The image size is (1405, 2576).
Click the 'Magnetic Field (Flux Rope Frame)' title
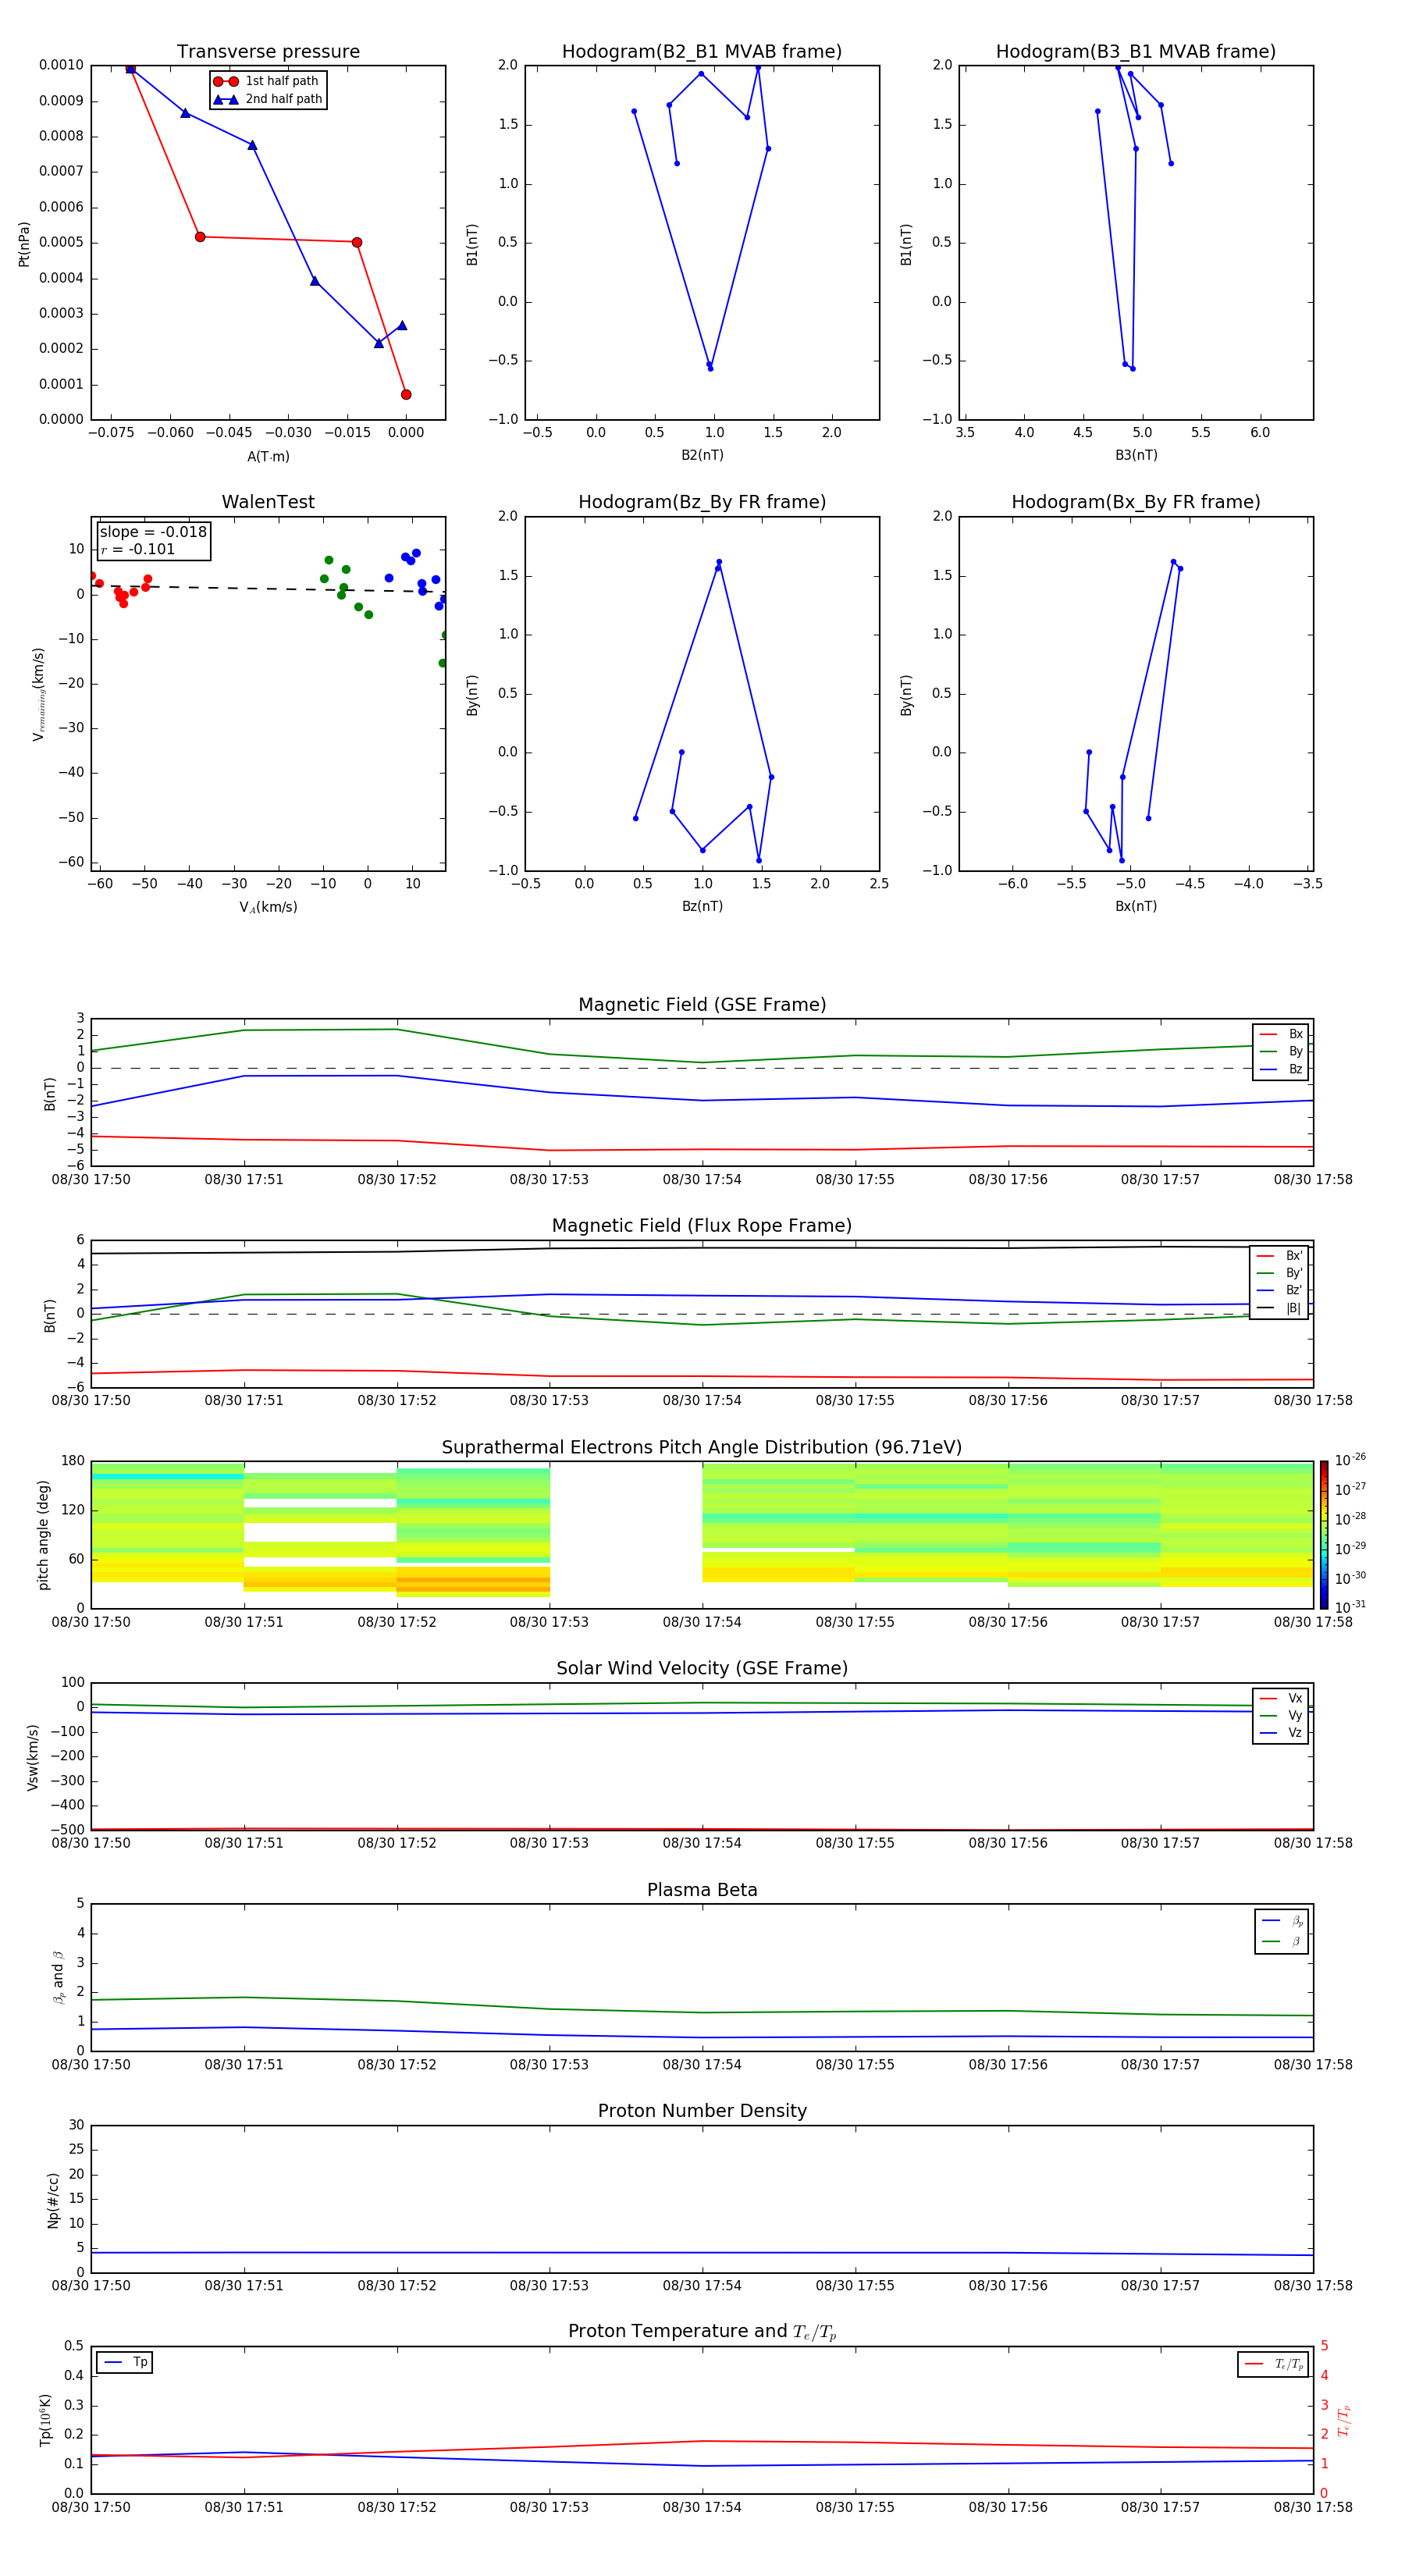702,1226
